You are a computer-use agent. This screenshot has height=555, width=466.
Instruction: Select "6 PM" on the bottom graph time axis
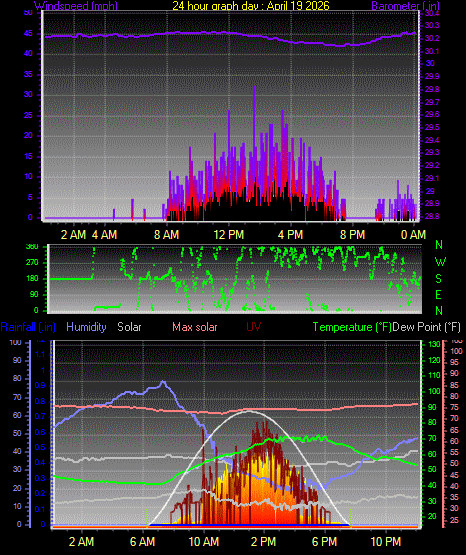[x=324, y=542]
